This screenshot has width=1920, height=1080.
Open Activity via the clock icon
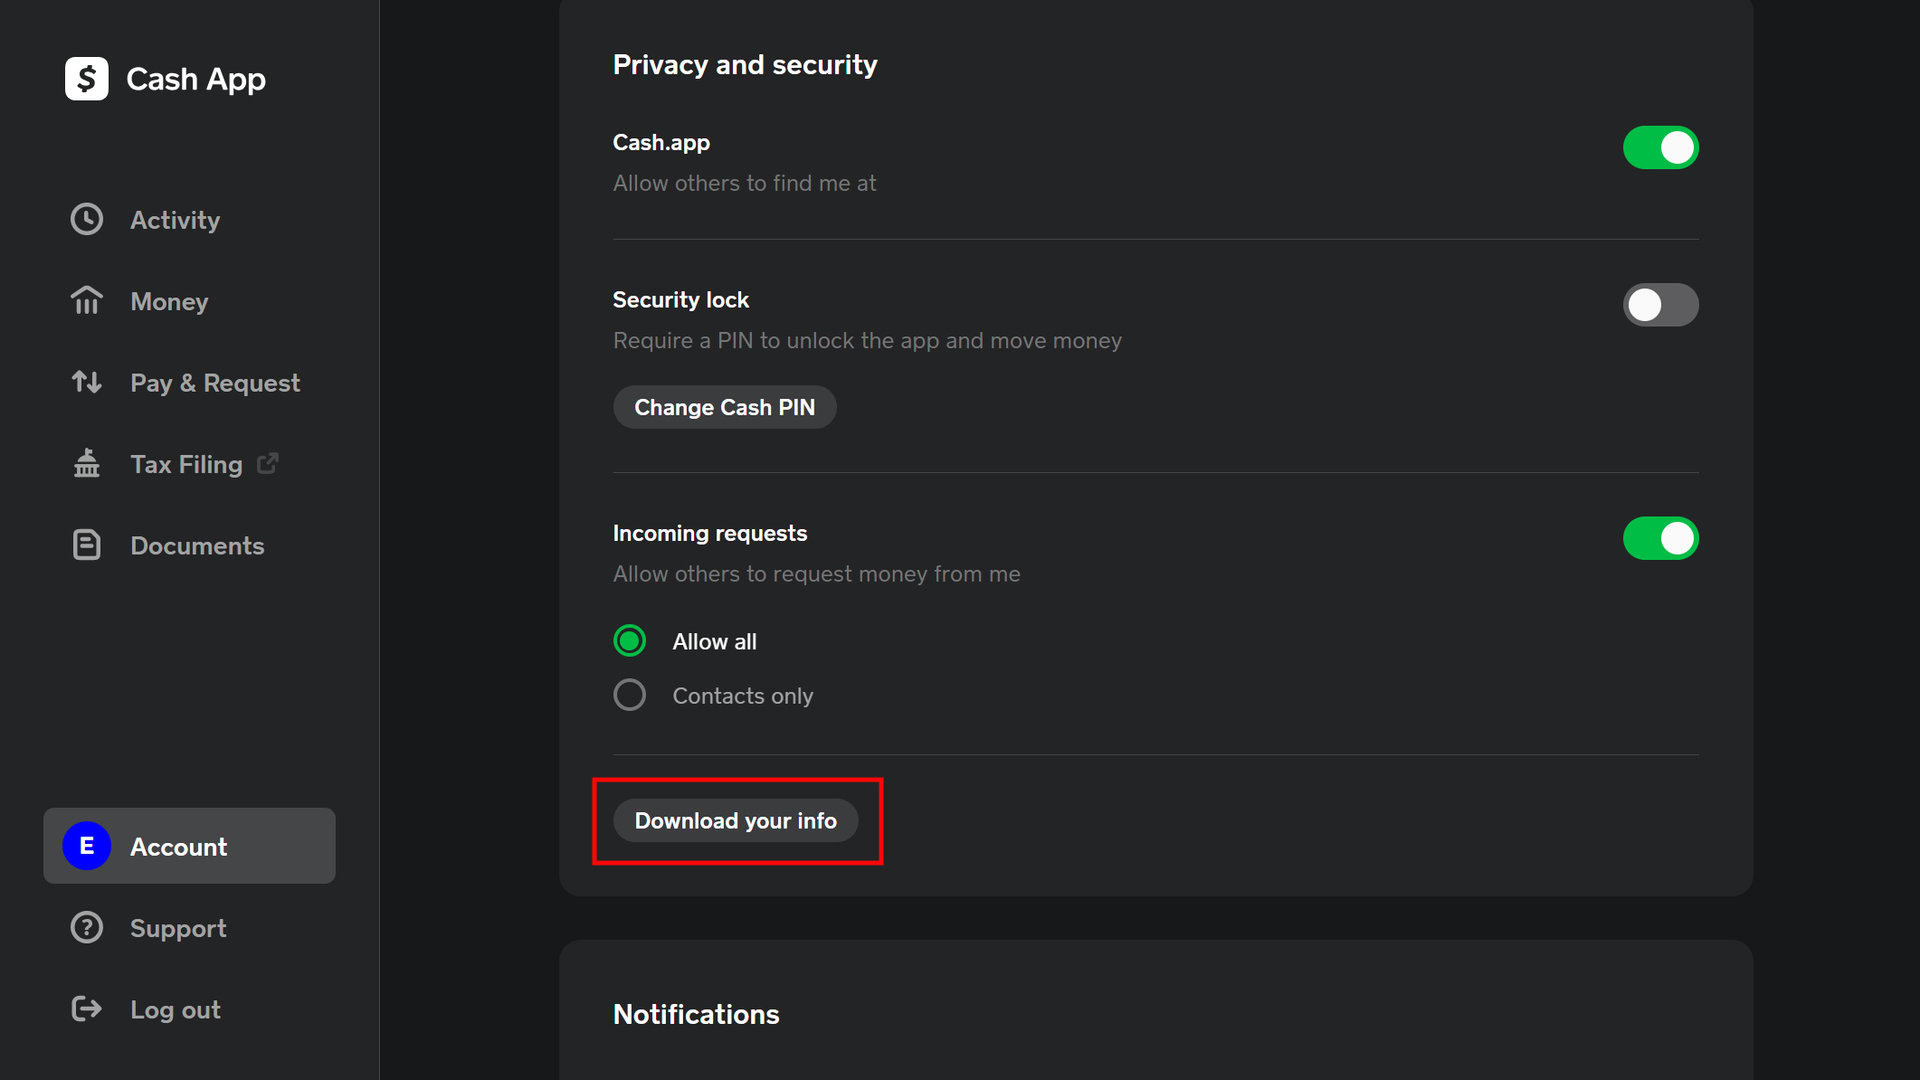87,219
